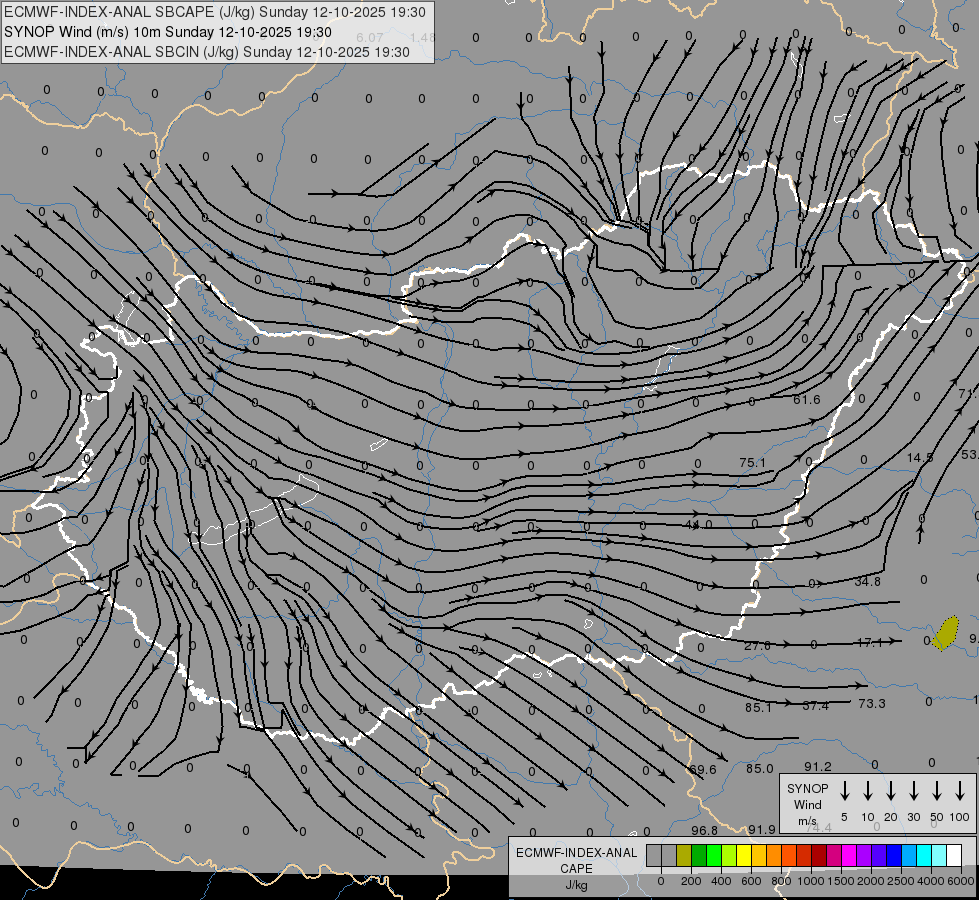The image size is (979, 900).
Task: Click the wind legend arrow above 50
Action: (x=937, y=791)
